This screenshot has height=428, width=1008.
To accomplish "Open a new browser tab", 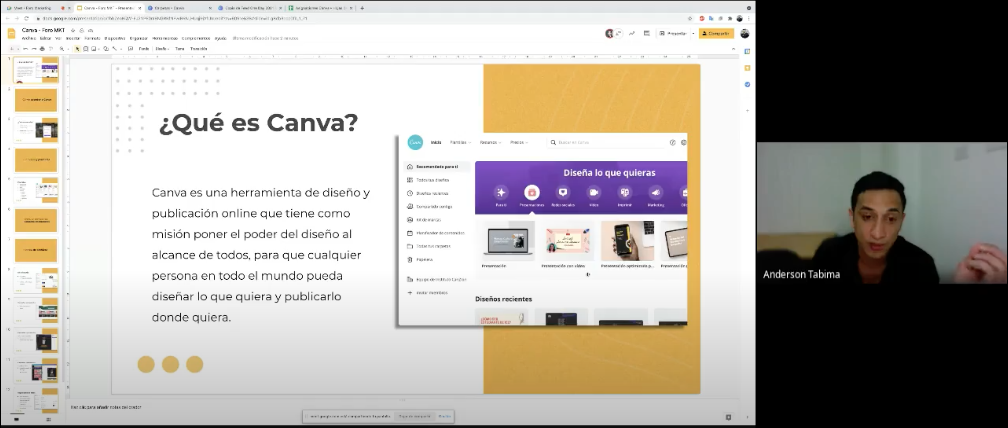I will point(362,7).
